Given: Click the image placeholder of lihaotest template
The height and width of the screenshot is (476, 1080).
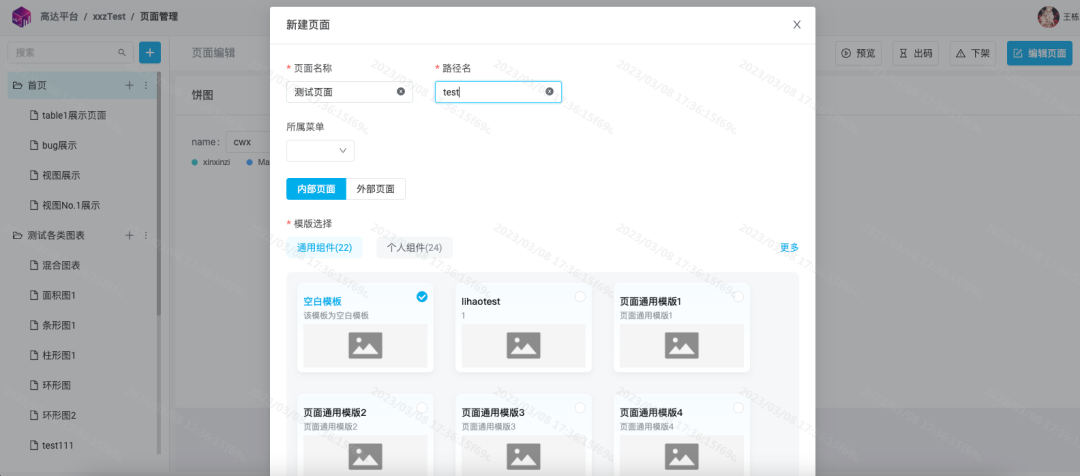Looking at the screenshot, I should click(x=523, y=345).
